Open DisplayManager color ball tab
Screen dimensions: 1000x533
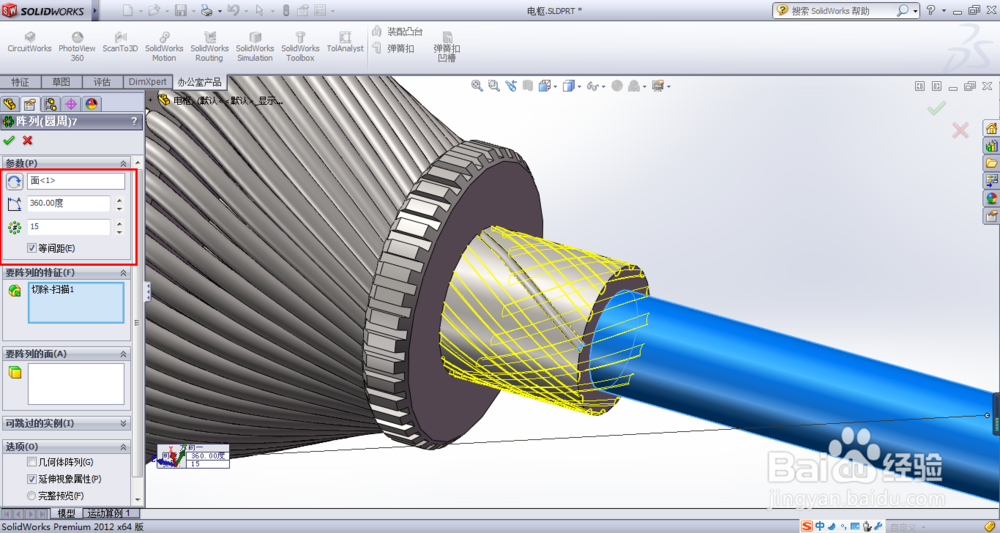pos(91,104)
